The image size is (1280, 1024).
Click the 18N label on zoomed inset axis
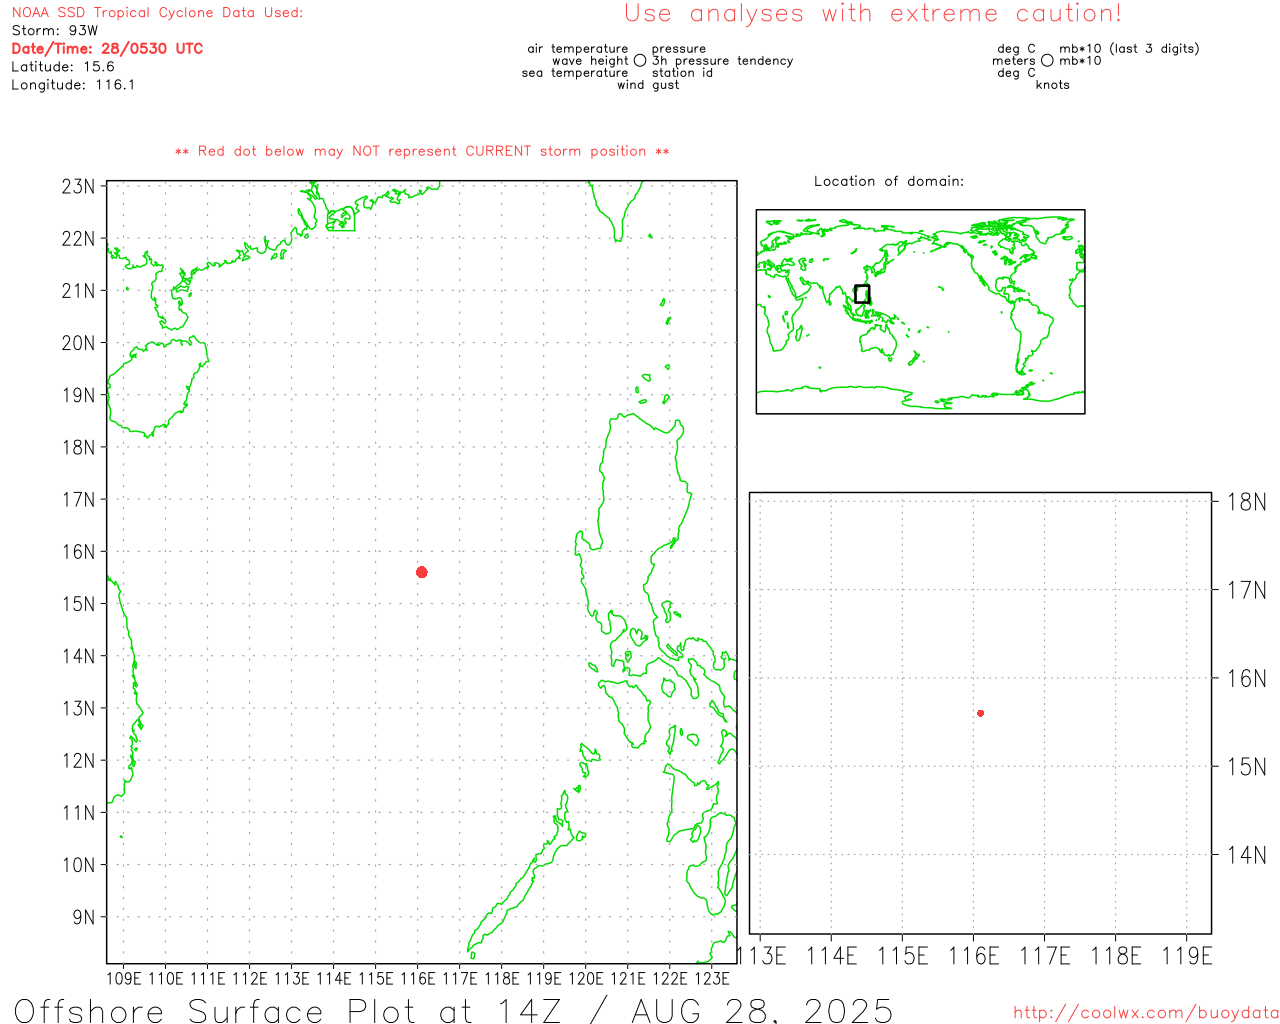1247,502
